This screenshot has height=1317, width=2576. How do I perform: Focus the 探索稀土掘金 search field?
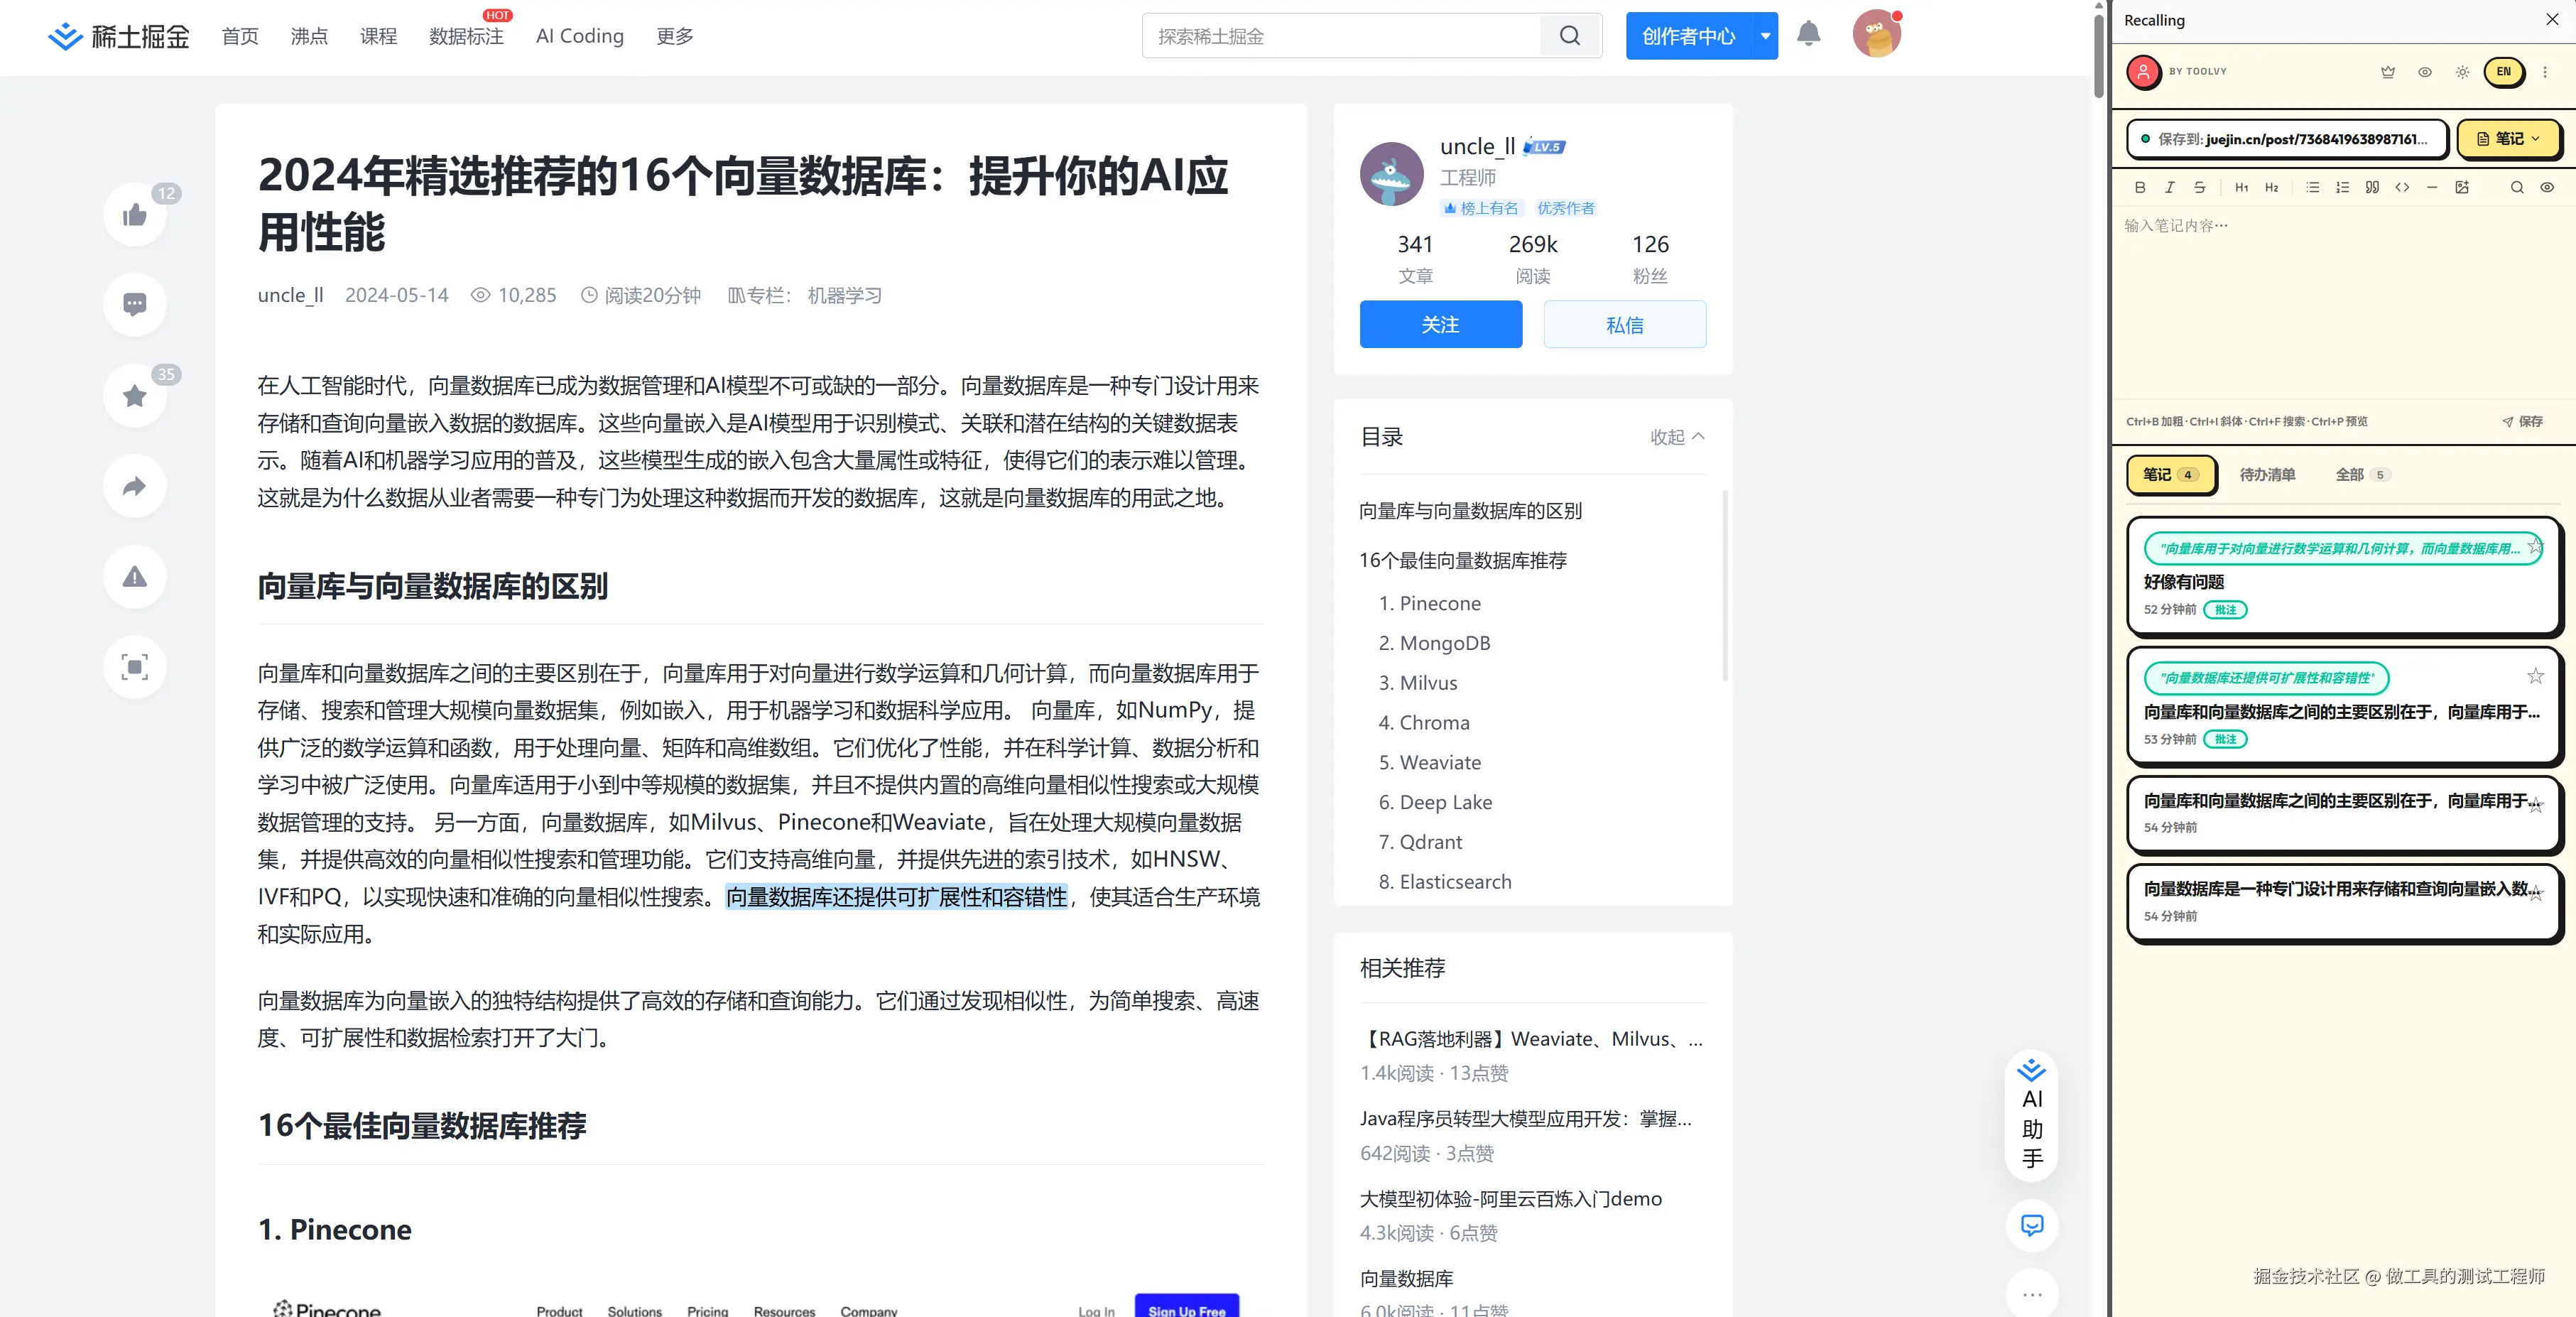pos(1340,36)
